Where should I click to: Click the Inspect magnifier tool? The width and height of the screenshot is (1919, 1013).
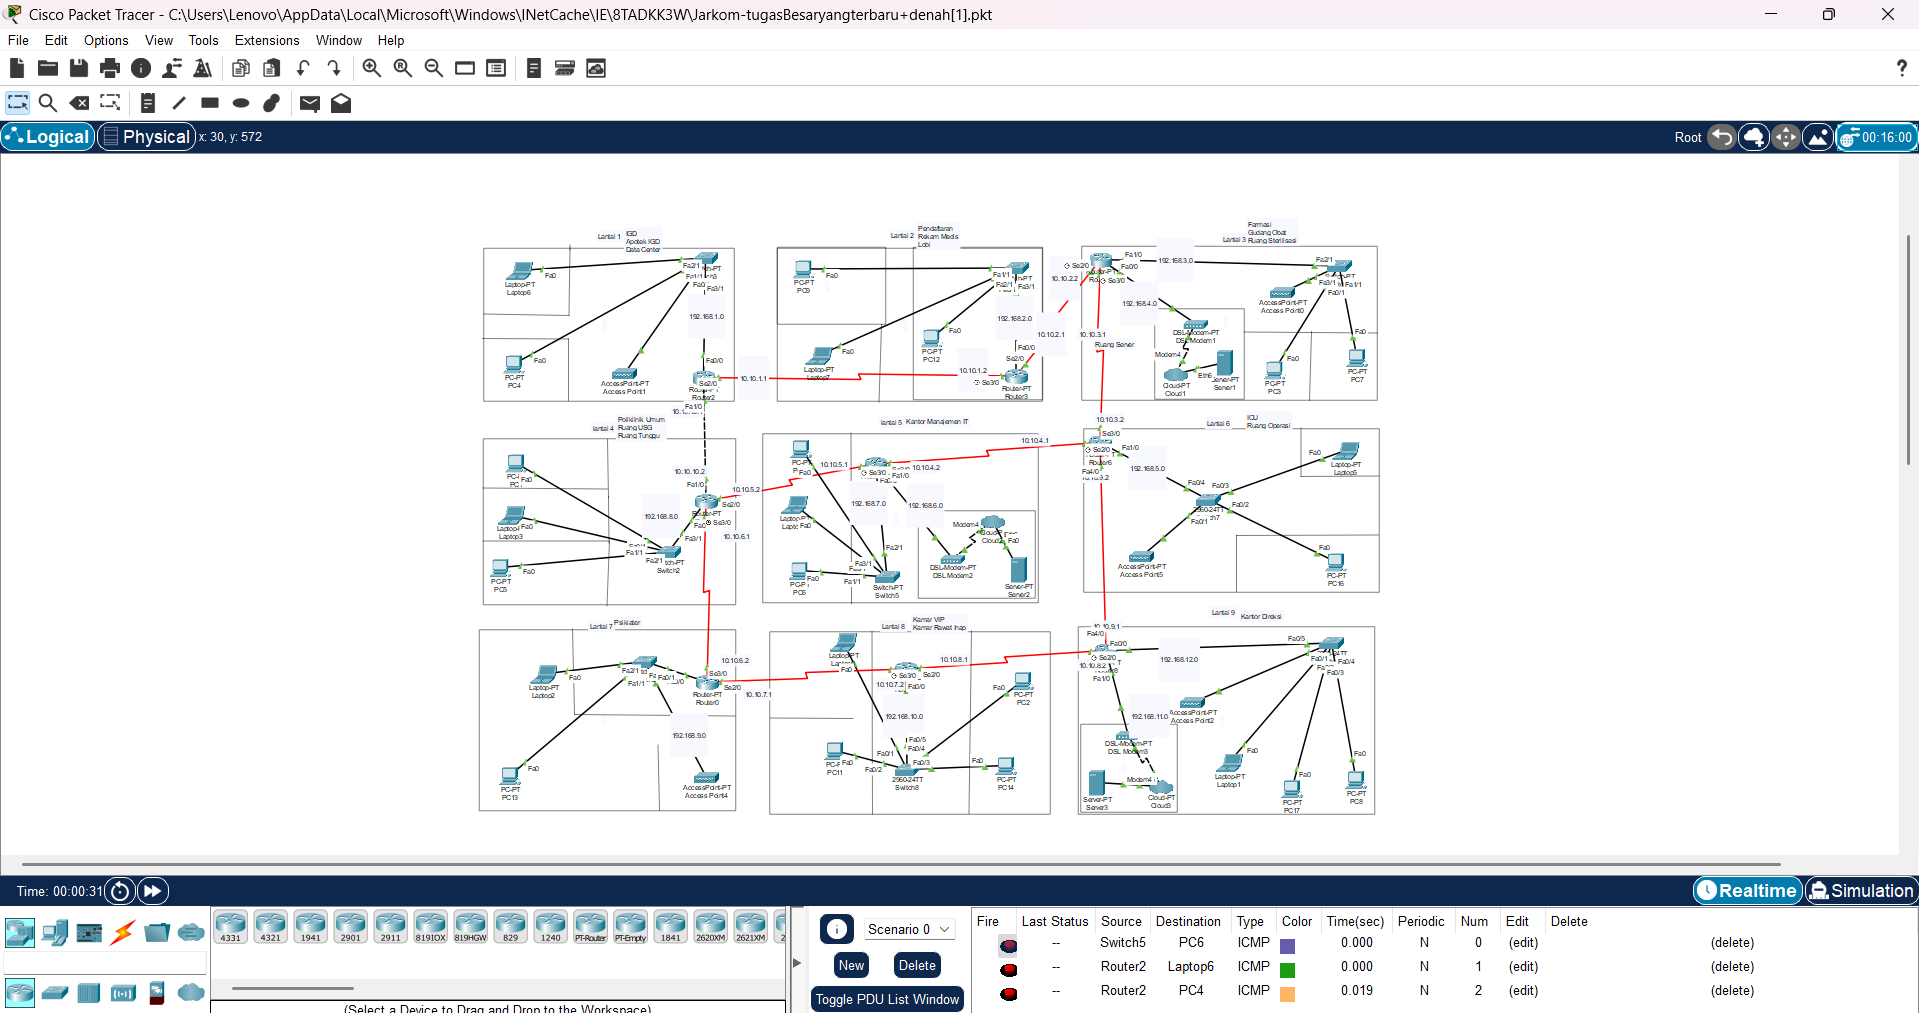click(x=47, y=103)
